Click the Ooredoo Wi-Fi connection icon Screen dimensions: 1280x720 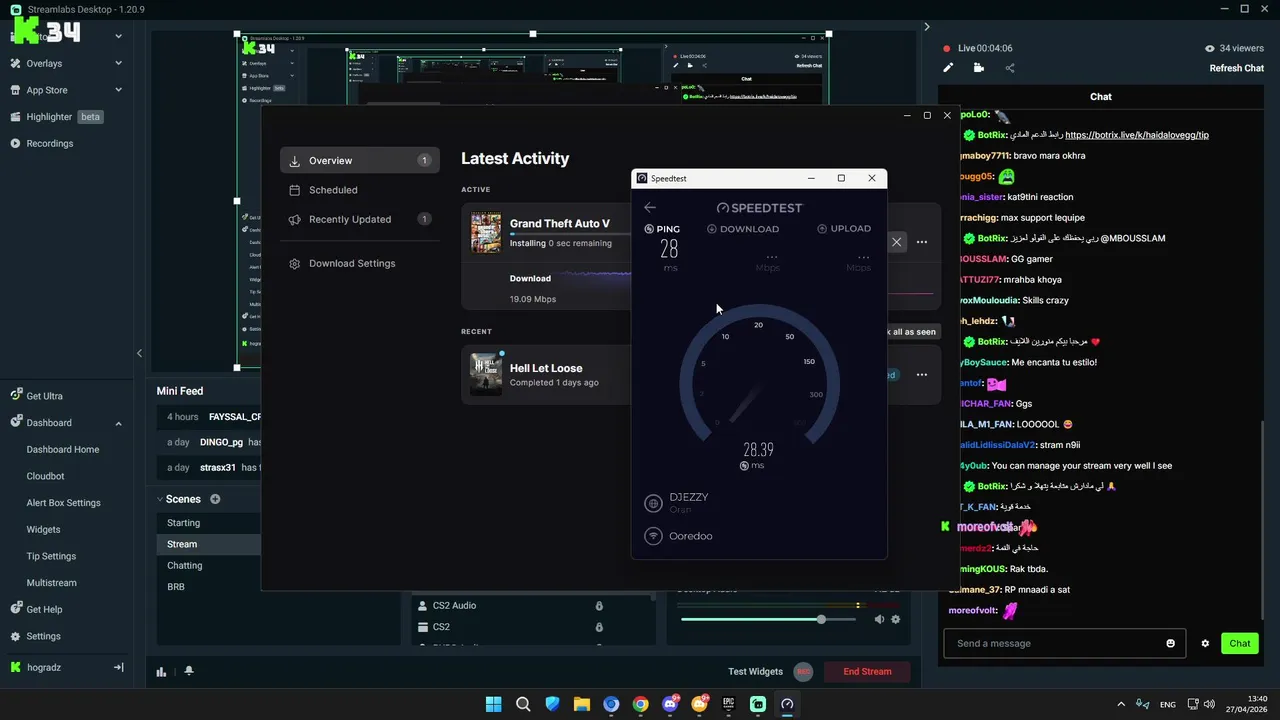(654, 536)
